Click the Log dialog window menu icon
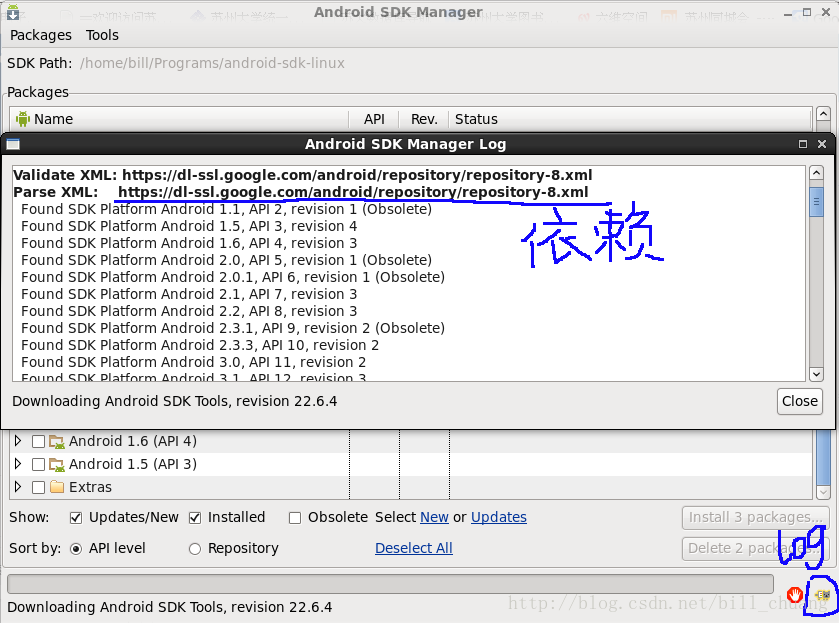Viewport: 839px width, 623px height. (13, 145)
